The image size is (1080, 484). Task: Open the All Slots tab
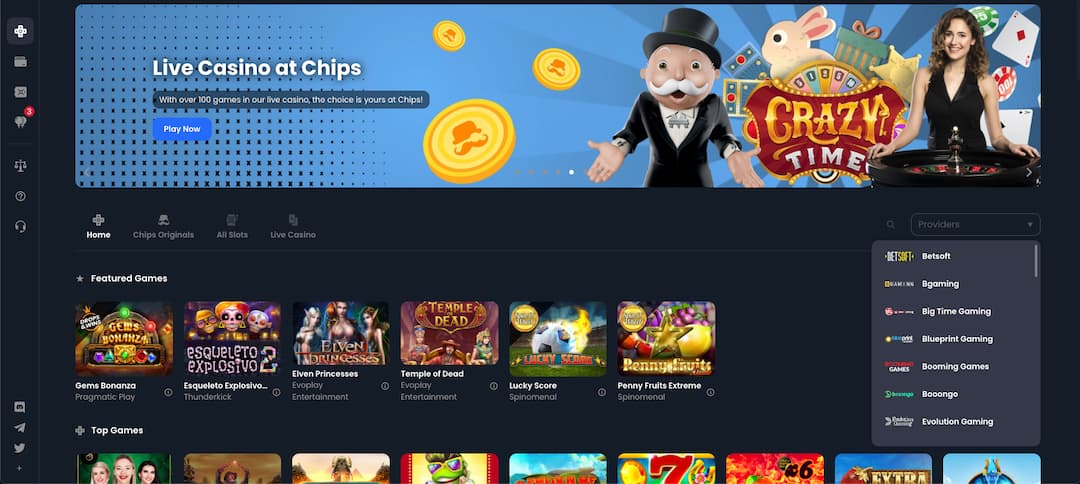[x=232, y=227]
